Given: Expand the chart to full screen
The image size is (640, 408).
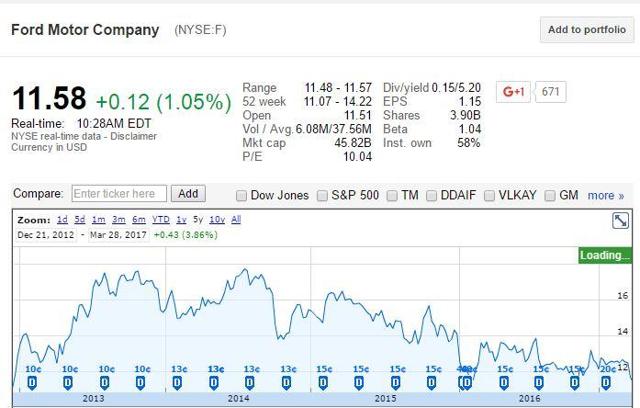Looking at the screenshot, I should (620, 222).
